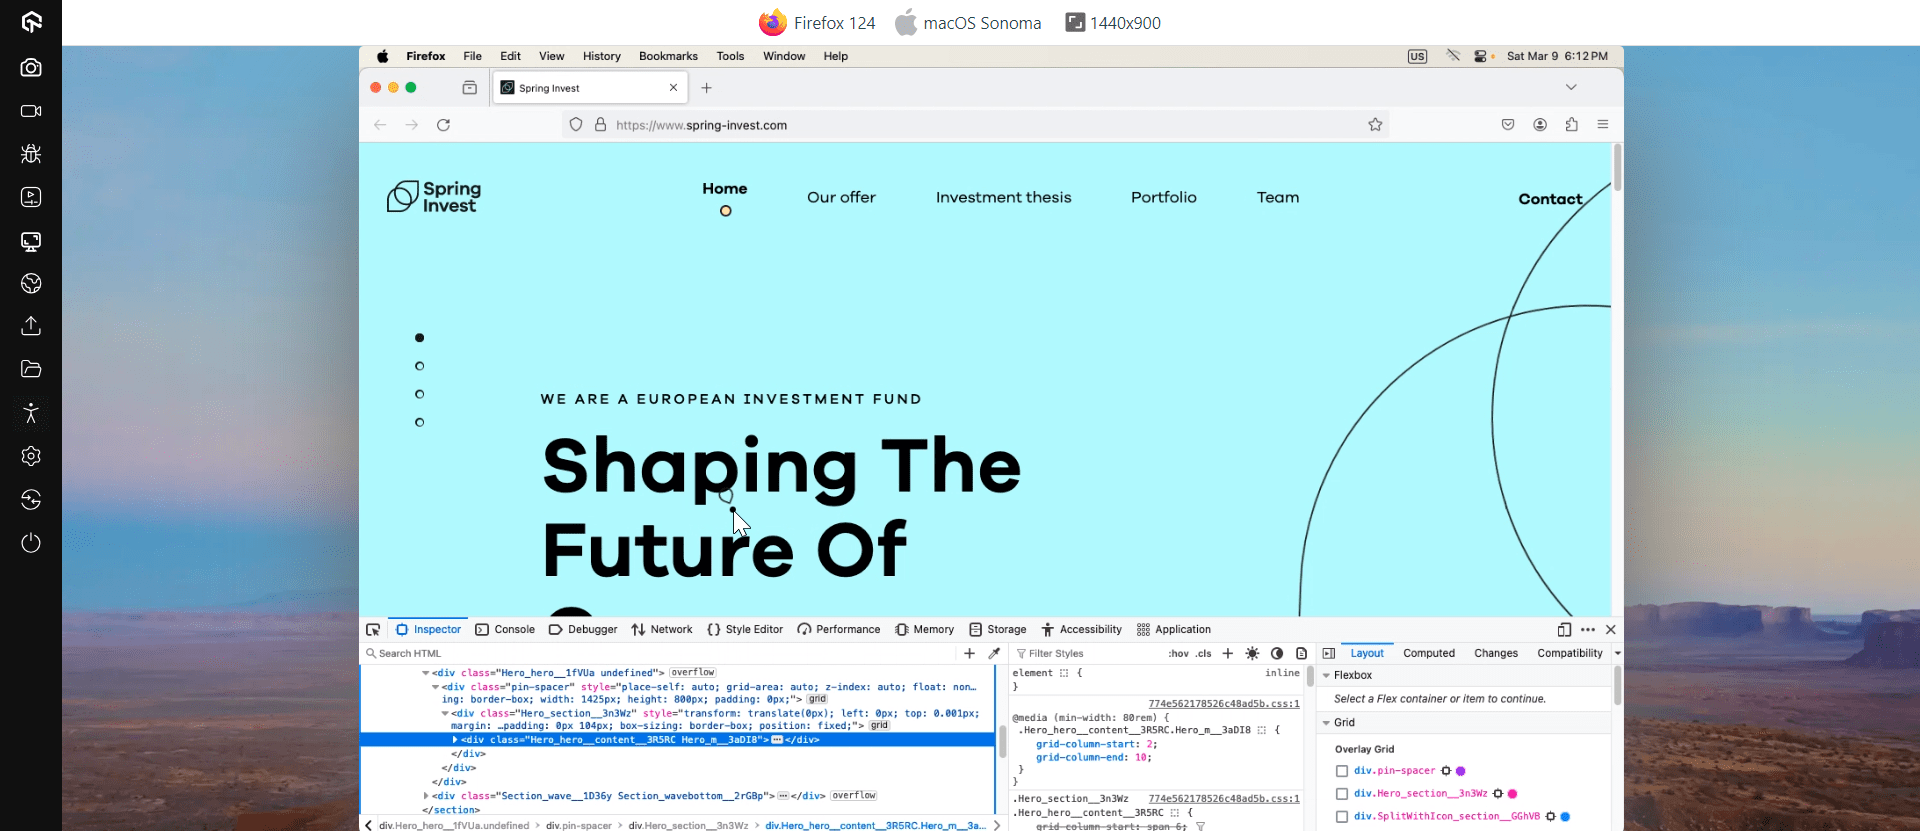Click the Firefox account profile icon
Screen dimensions: 1920x831
pos(1540,125)
